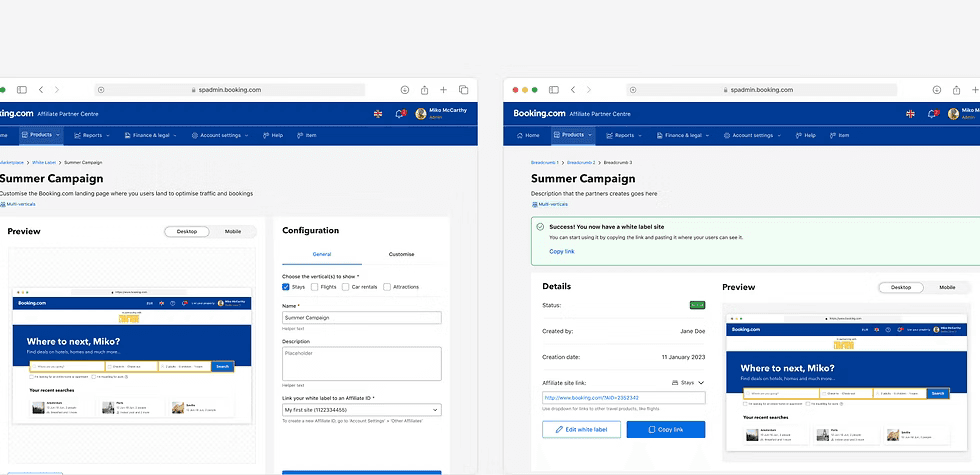Expand Finance & legal in Details window
The width and height of the screenshot is (980, 475).
click(x=682, y=135)
